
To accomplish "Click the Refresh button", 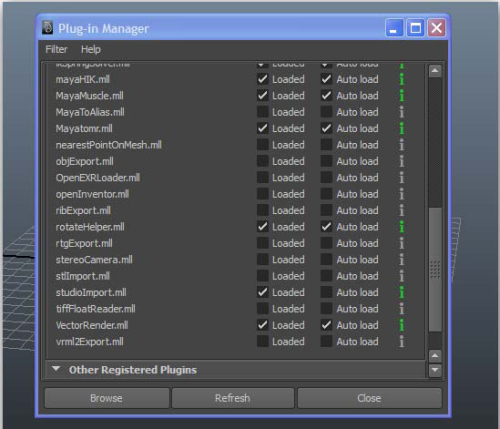I will (233, 398).
